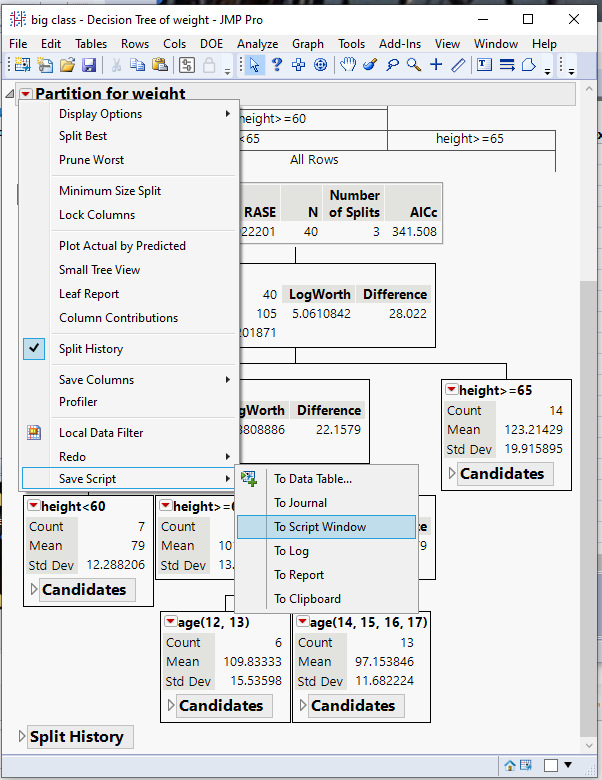602x780 pixels.
Task: Collapse the Partition for weight gray triangle
Action: tap(9, 94)
